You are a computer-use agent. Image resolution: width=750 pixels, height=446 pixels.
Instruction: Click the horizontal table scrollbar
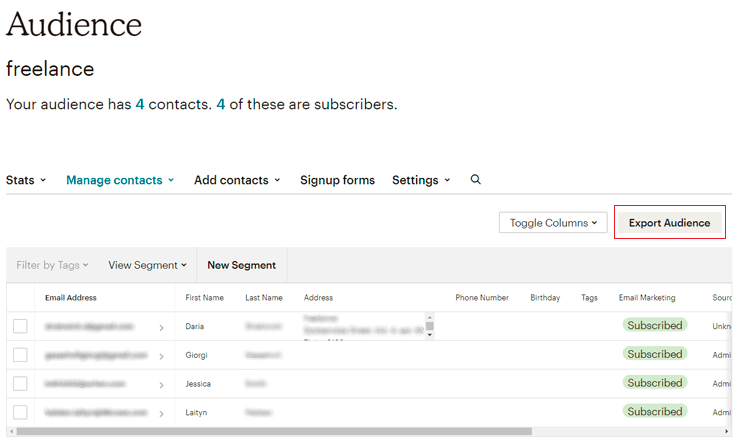(x=274, y=431)
